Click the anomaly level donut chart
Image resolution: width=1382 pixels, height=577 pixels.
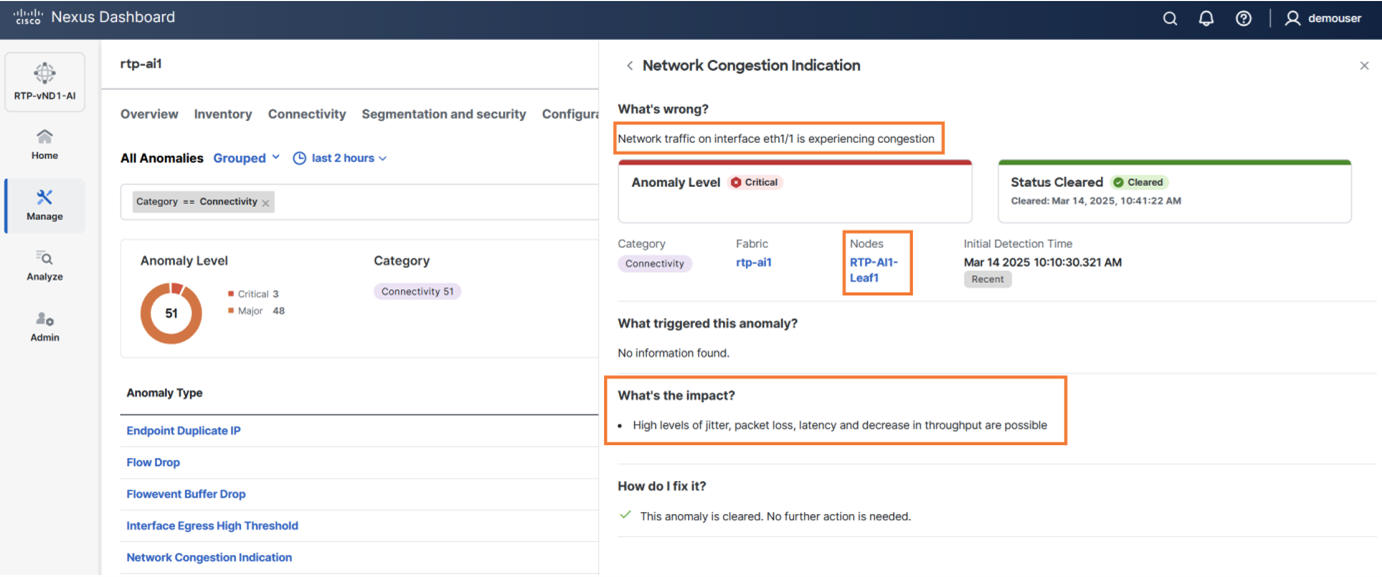click(x=171, y=313)
